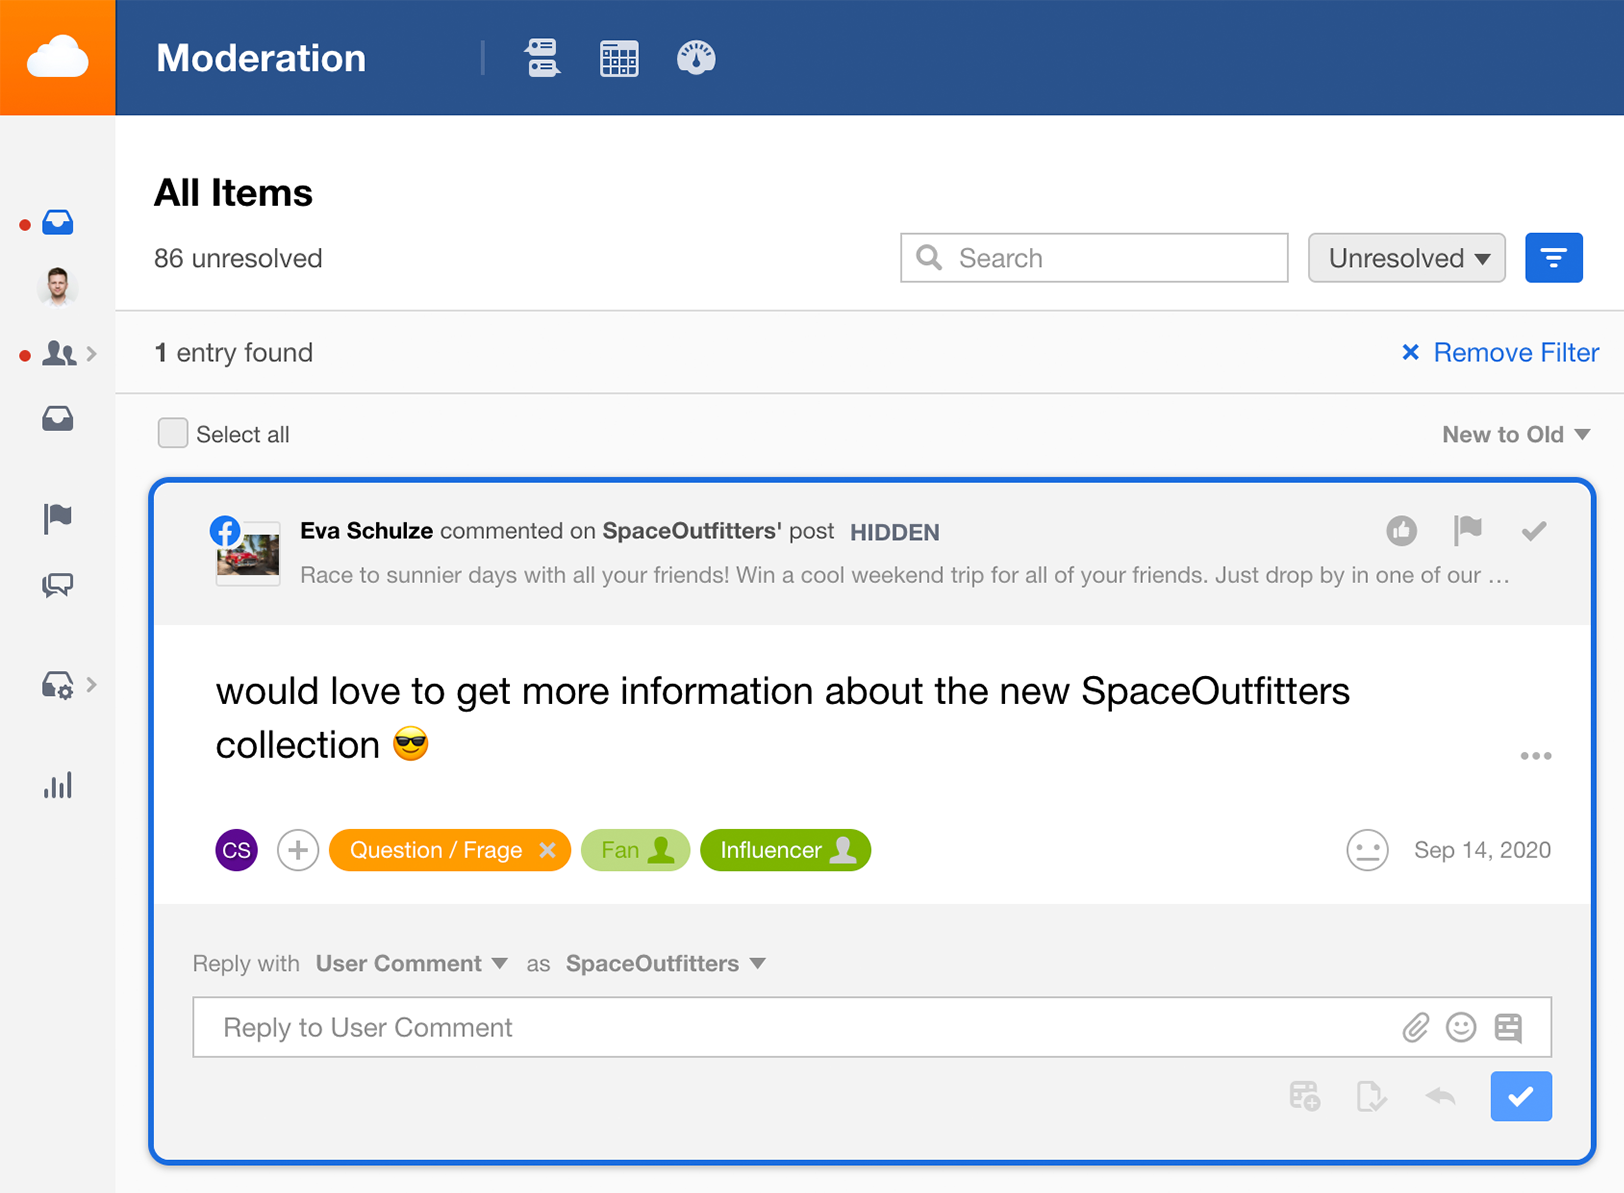Open the blue inbox icon in sidebar
1624x1193 pixels.
click(x=58, y=222)
